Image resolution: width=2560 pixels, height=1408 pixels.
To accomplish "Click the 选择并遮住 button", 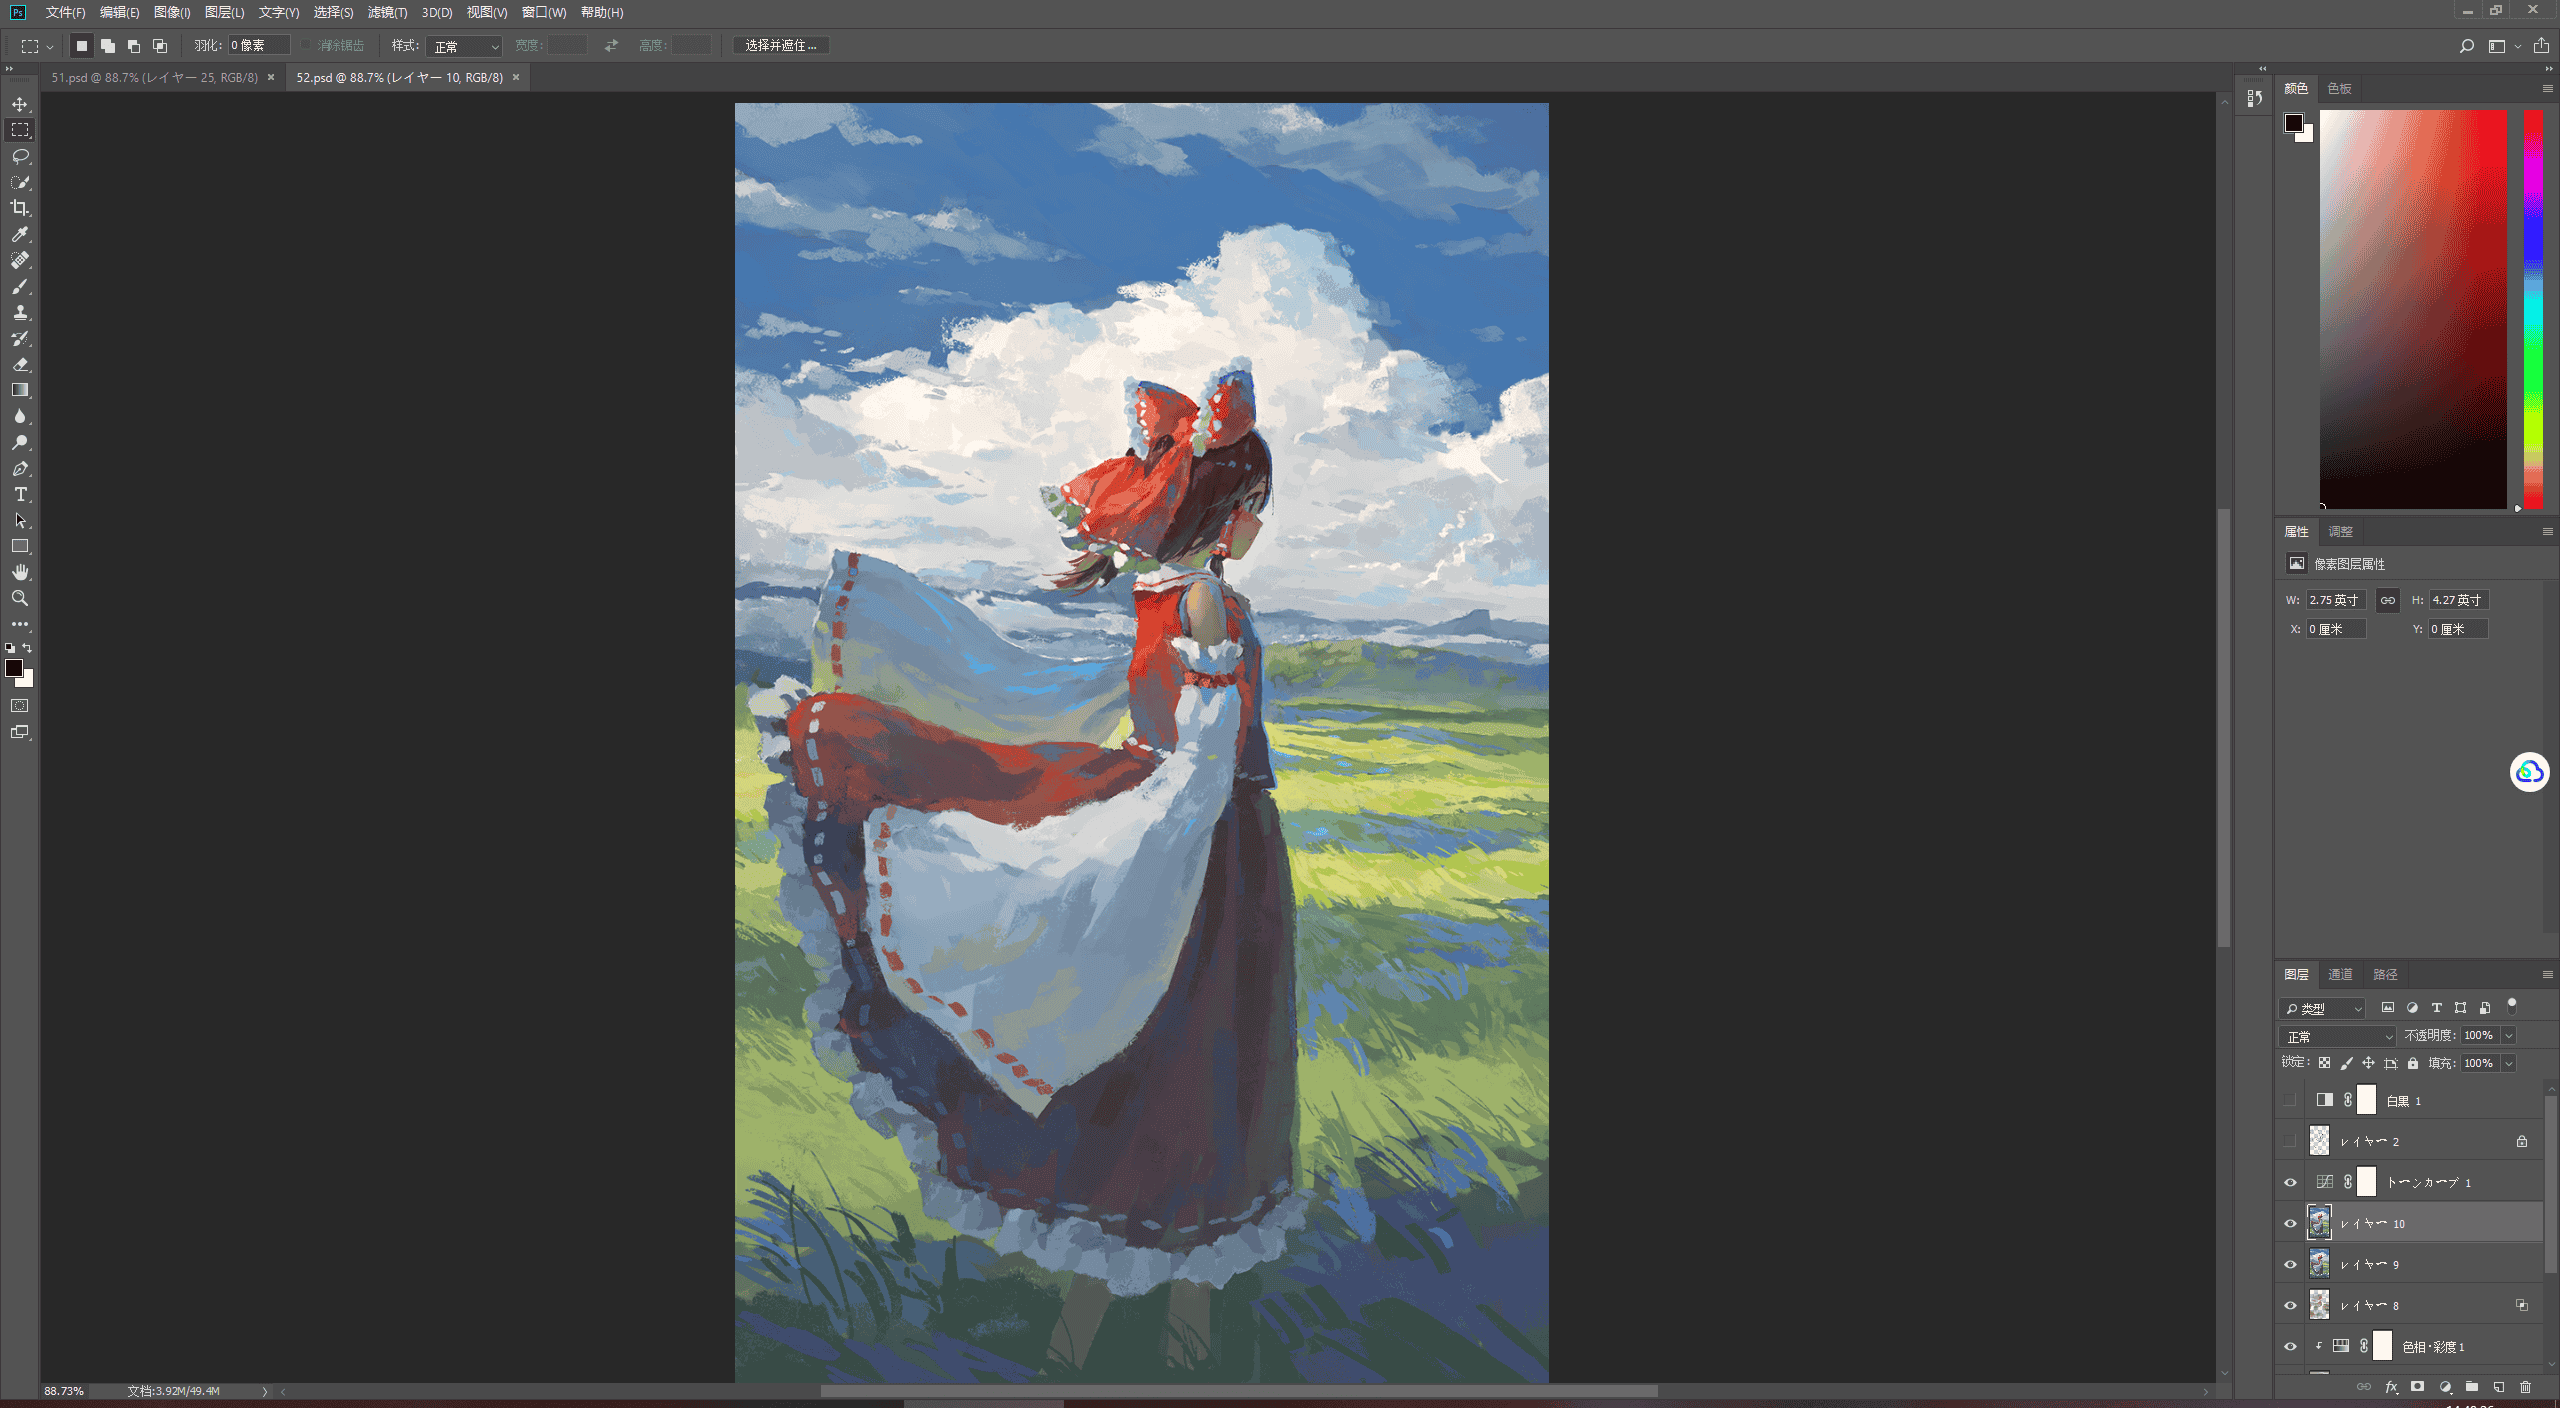I will point(781,45).
